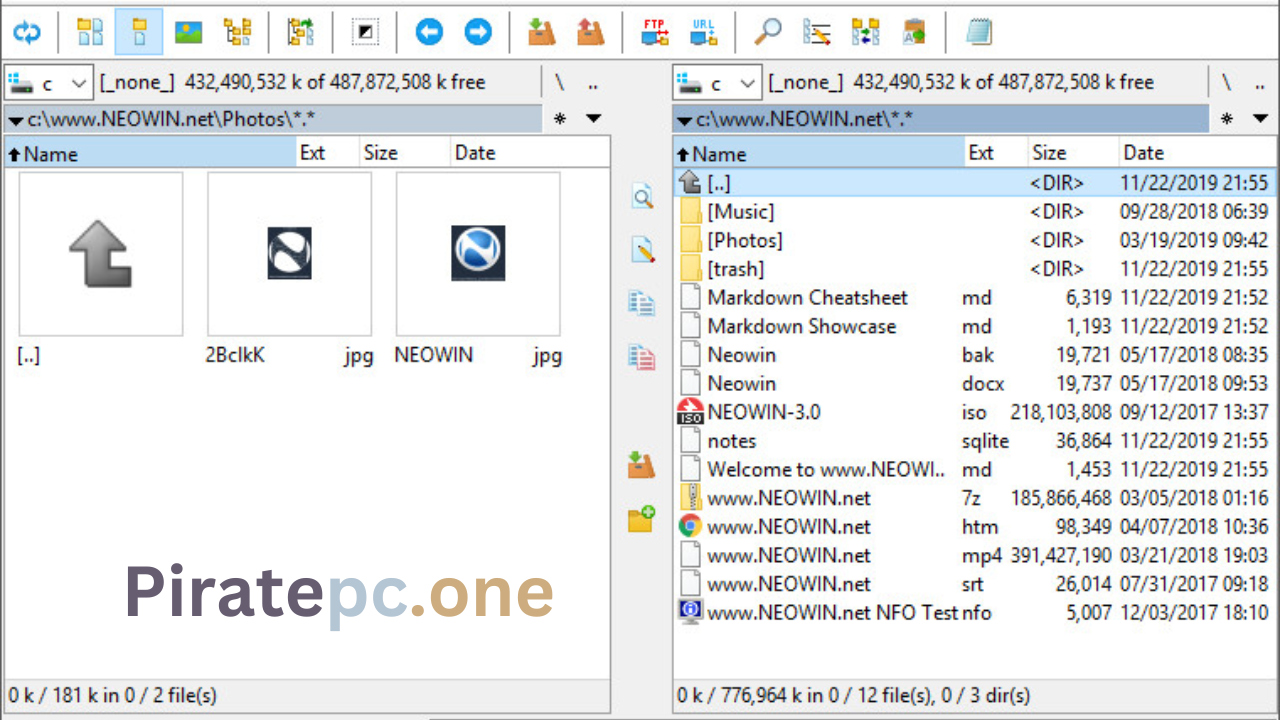The image size is (1280, 720).
Task: Open the right panel path dropdown triangle
Action: coord(684,121)
